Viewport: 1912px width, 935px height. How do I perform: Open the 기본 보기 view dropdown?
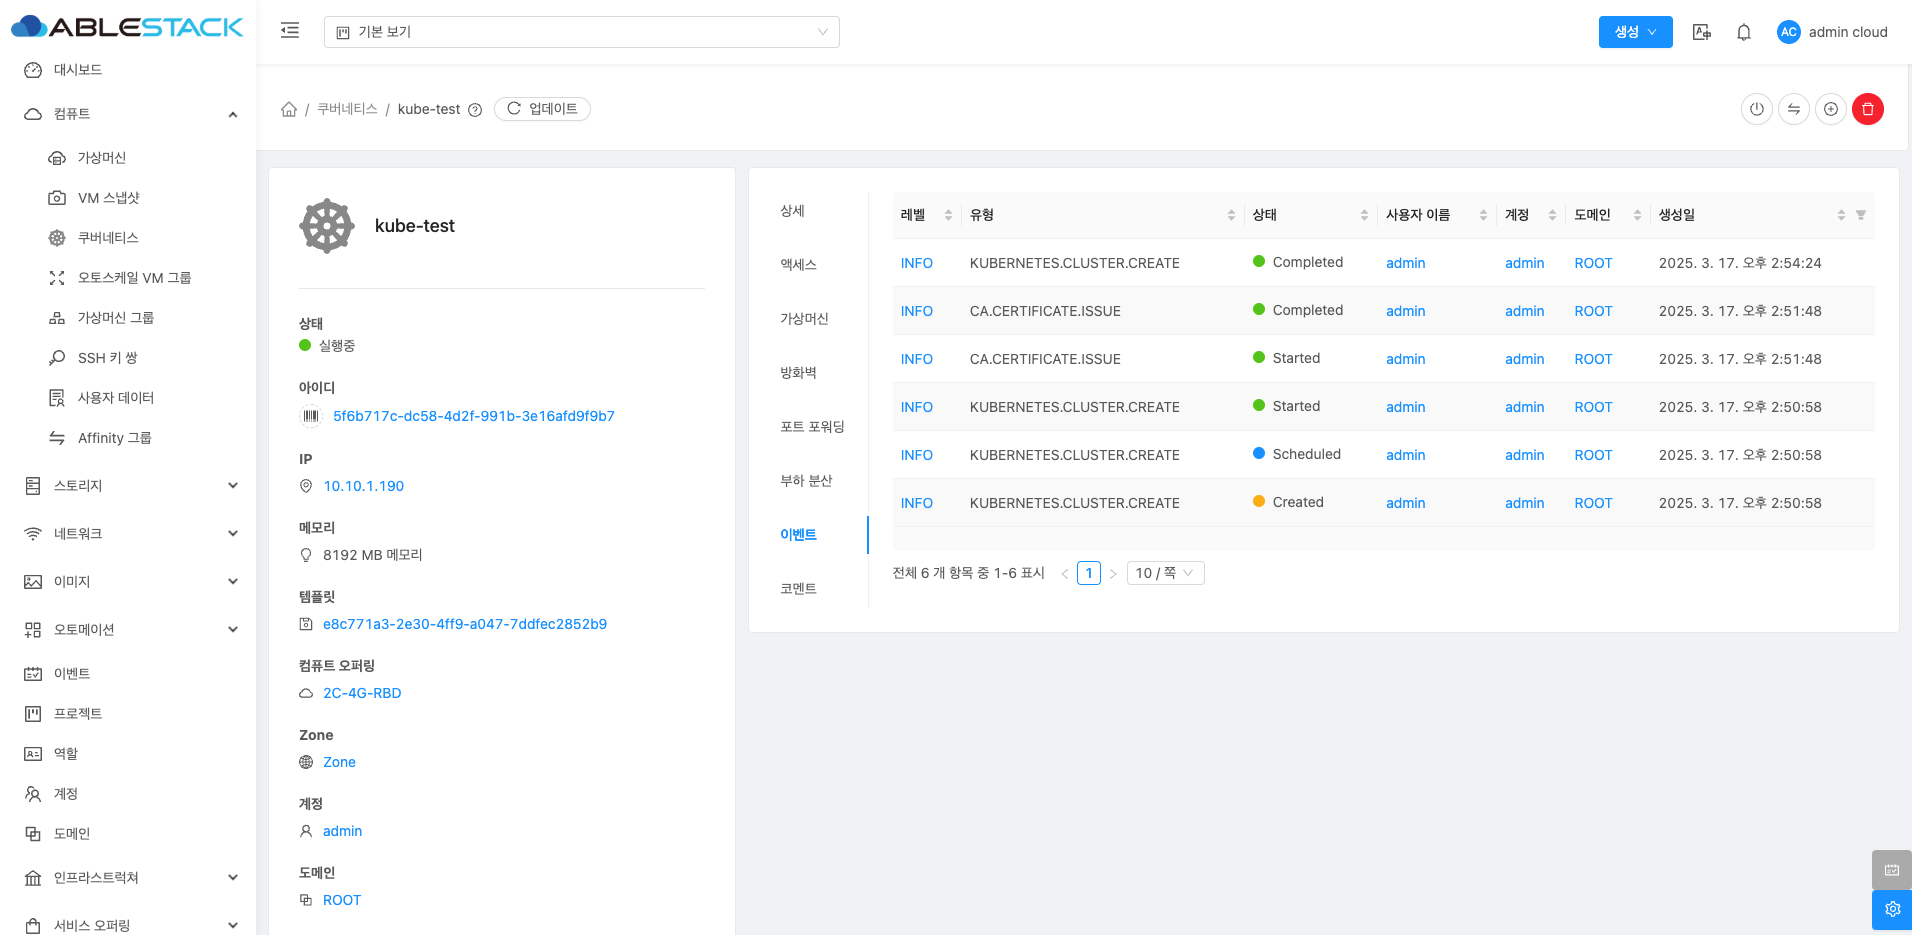581,32
